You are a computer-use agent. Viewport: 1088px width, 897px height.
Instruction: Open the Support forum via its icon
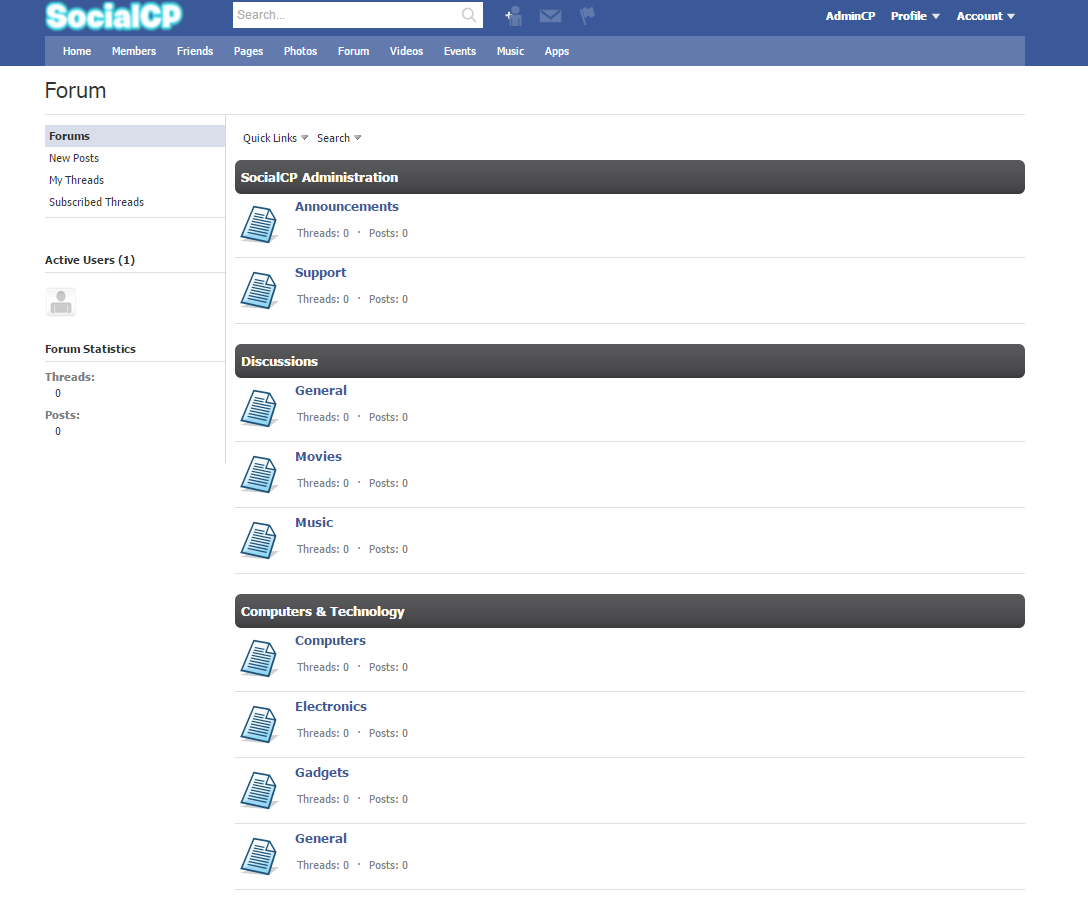(x=259, y=290)
